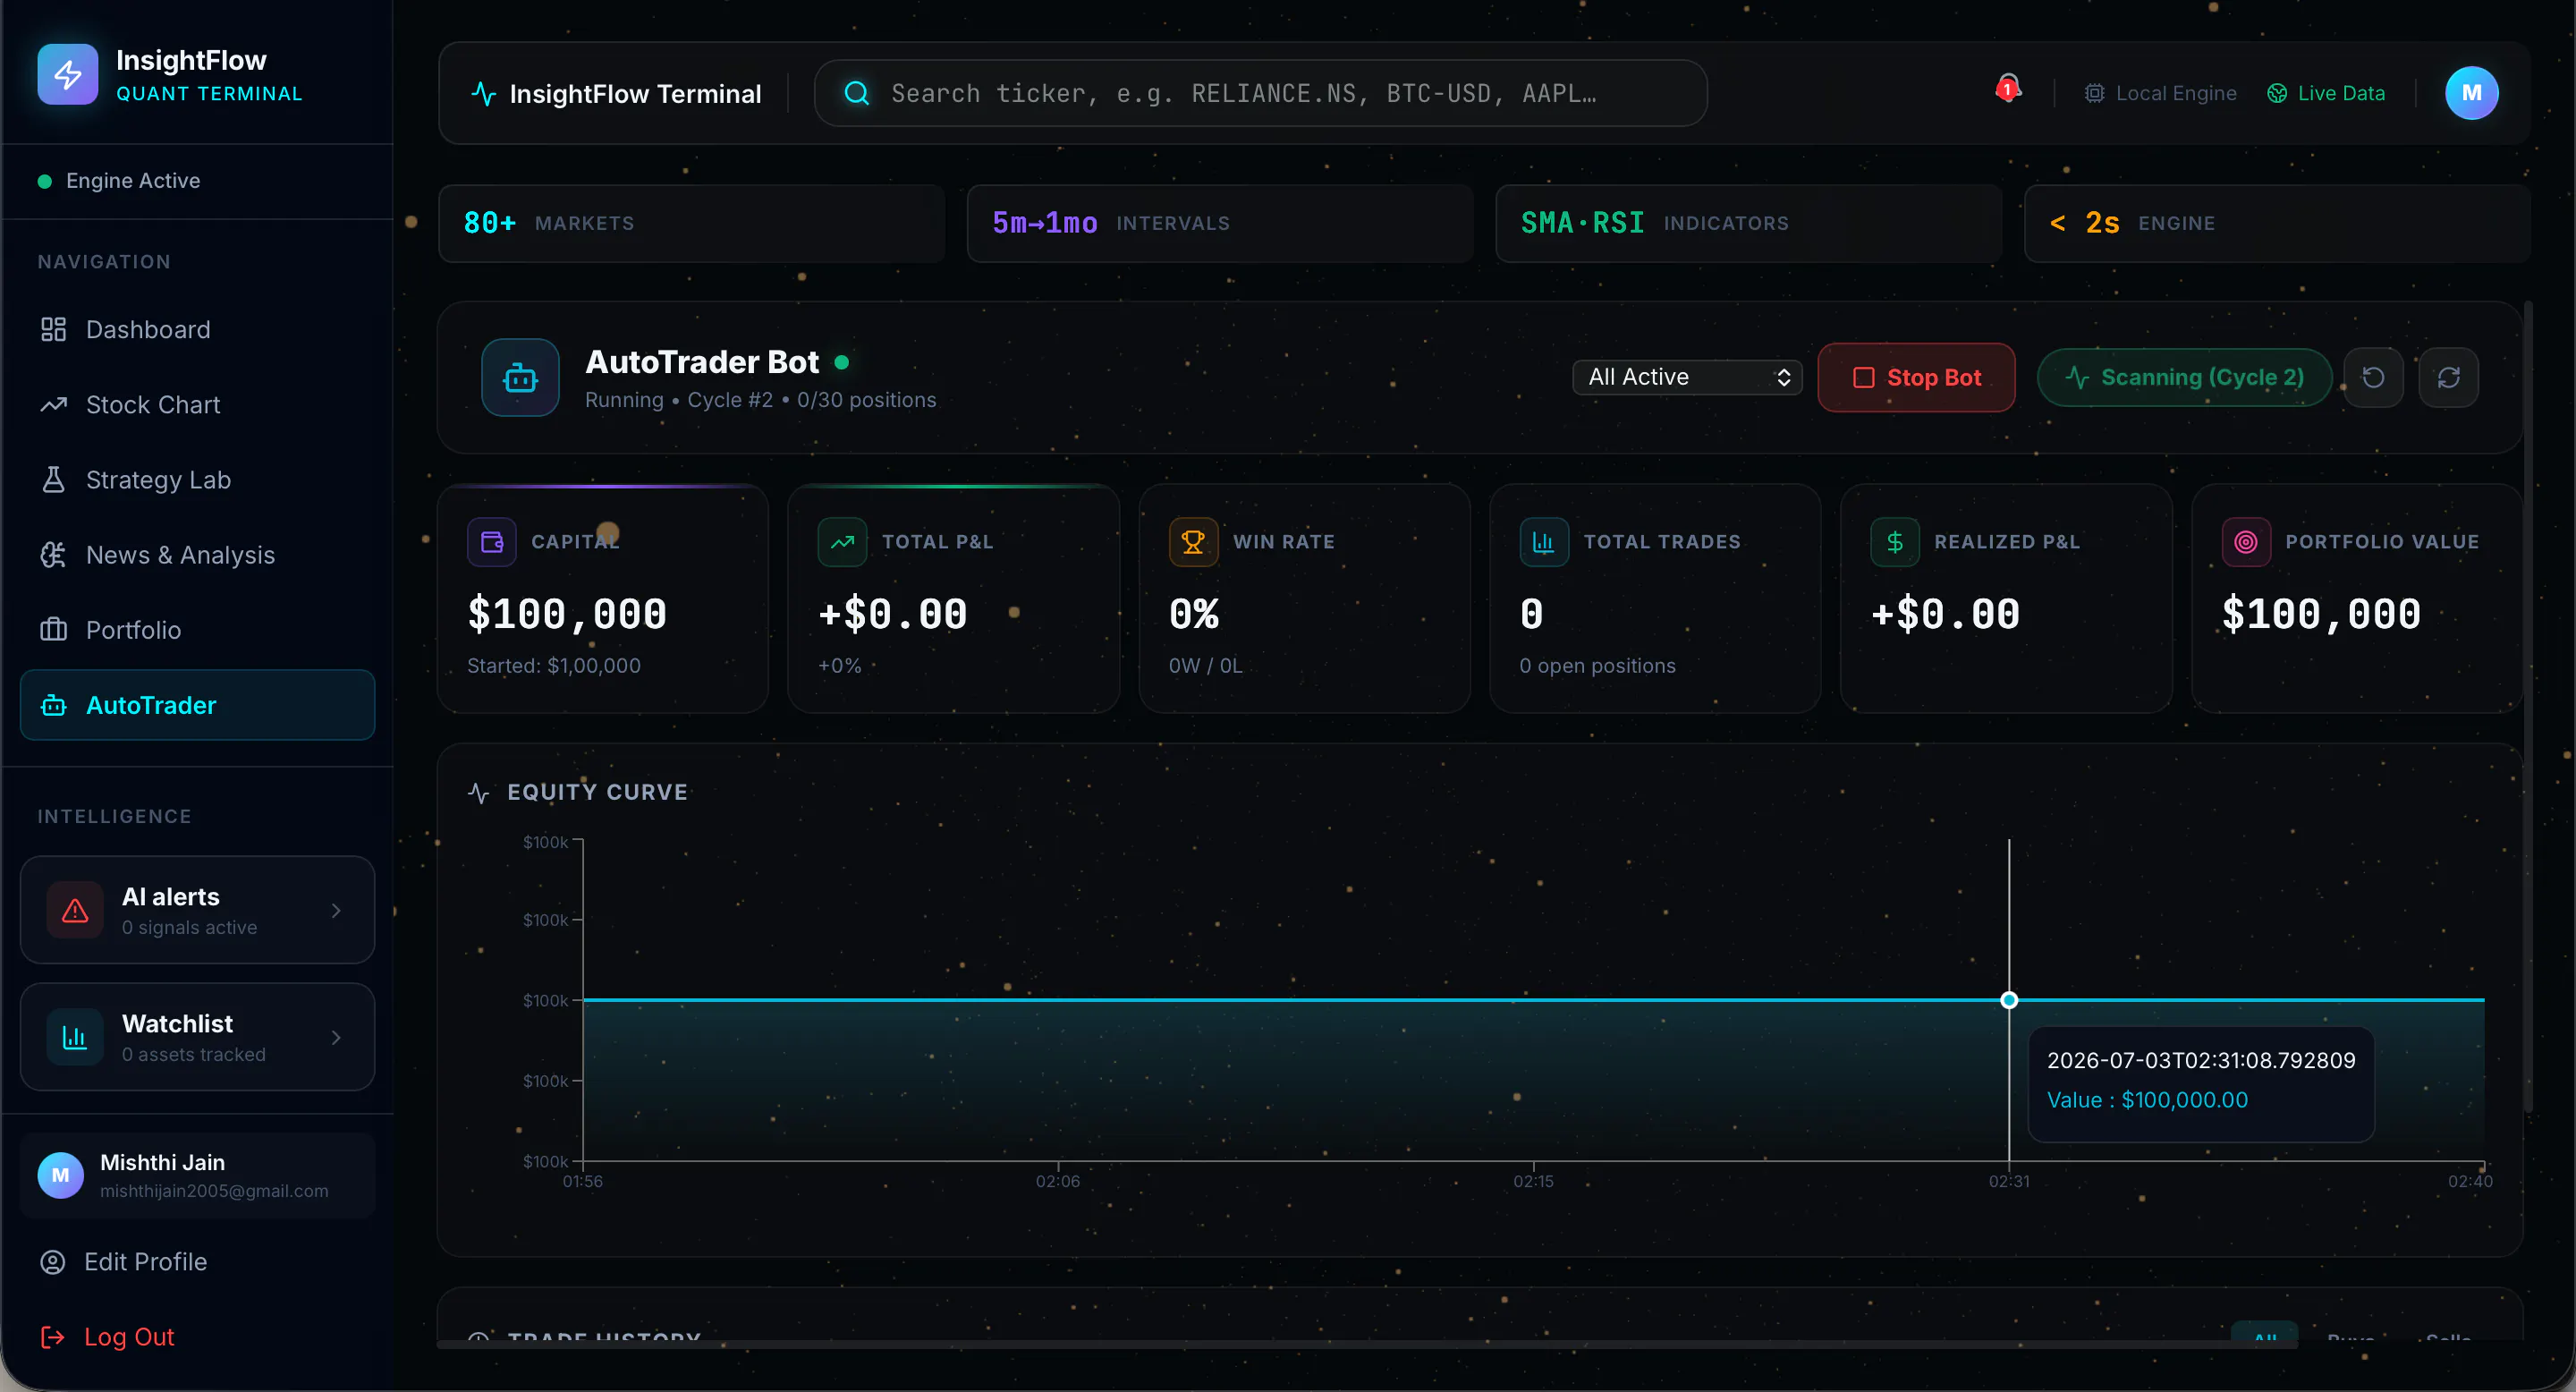
Task: Click the Log Out arrow icon
Action: pos(53,1337)
